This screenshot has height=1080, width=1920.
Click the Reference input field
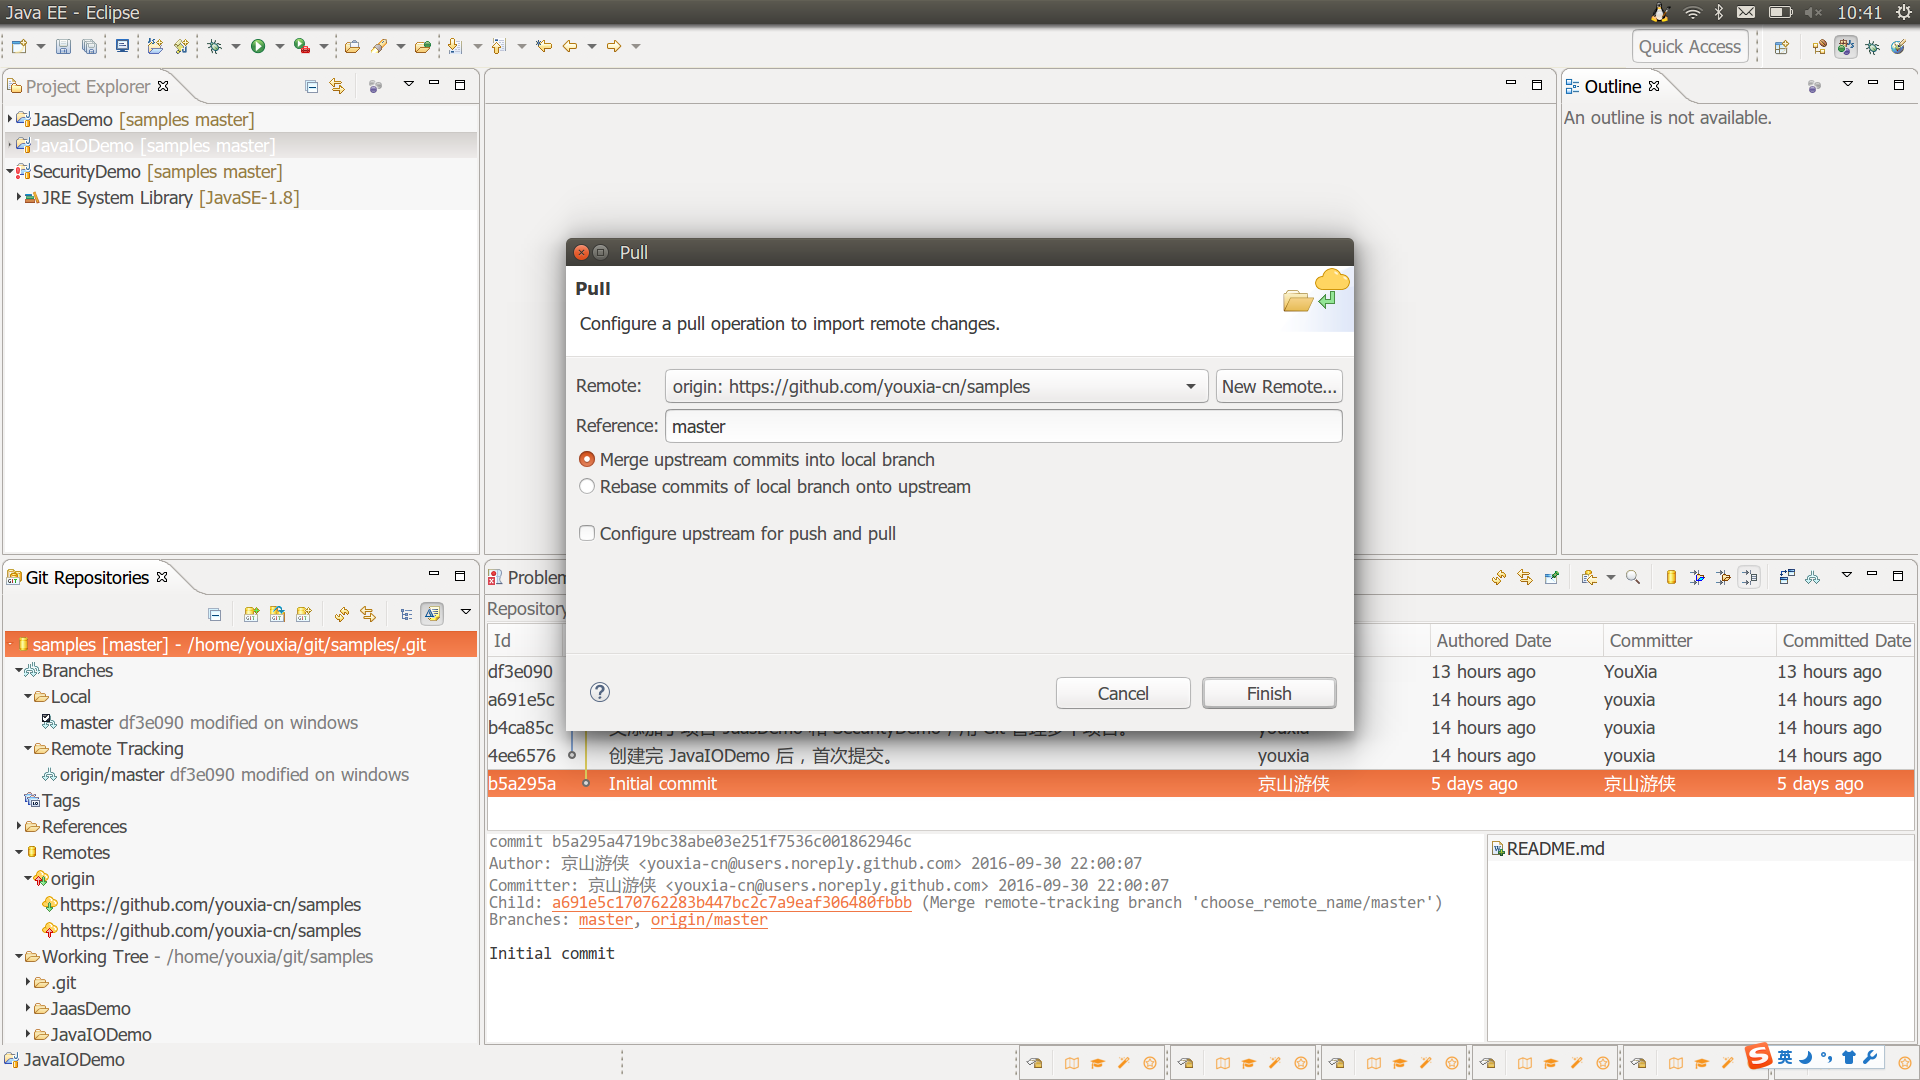click(1003, 426)
